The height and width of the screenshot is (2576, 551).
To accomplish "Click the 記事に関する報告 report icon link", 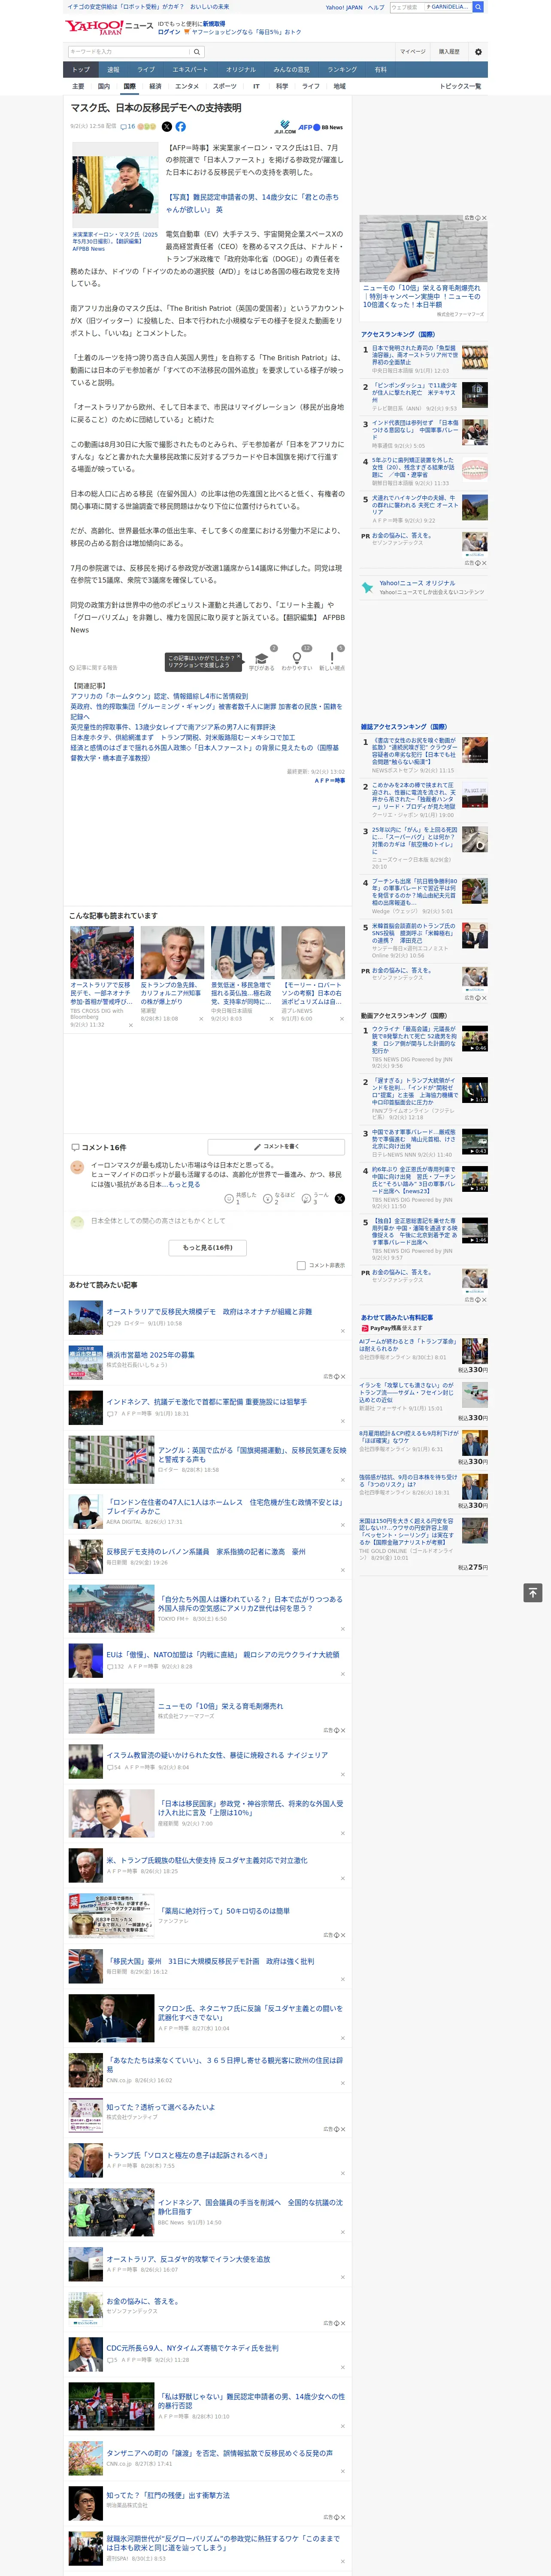I will [x=93, y=668].
